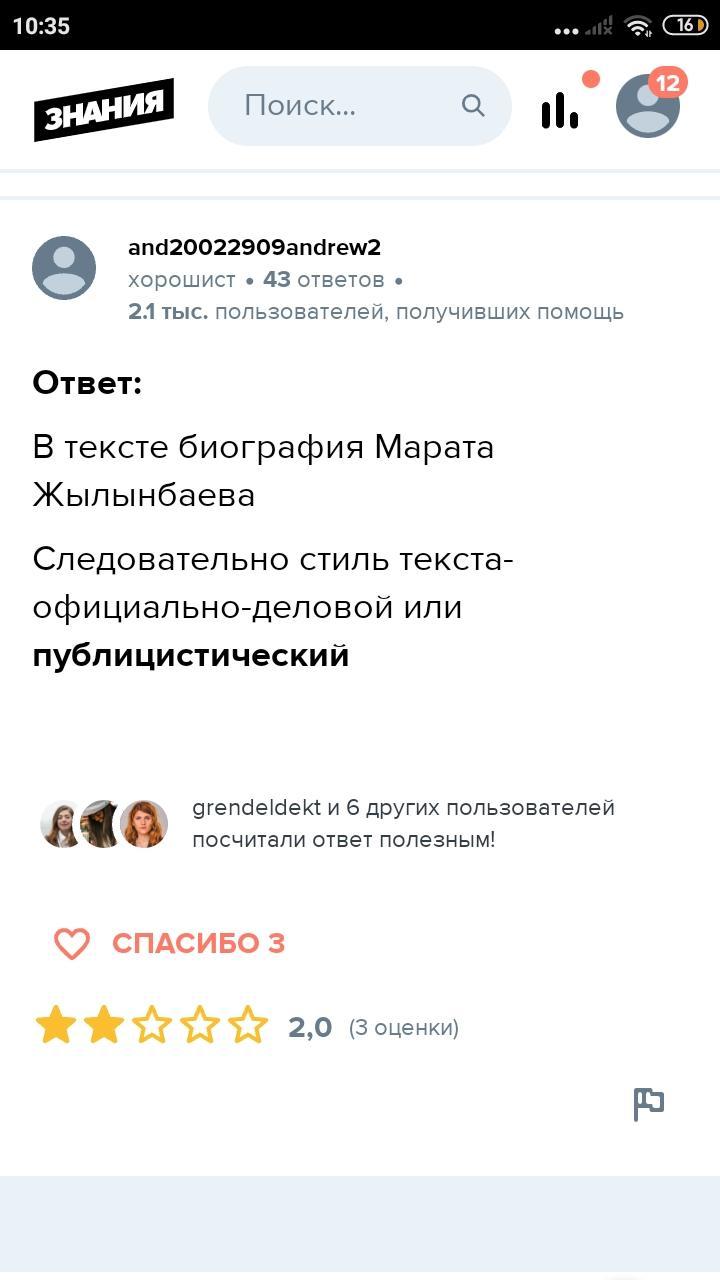Click second helpful user thumbnail
This screenshot has height=1280, width=720.
coord(102,824)
